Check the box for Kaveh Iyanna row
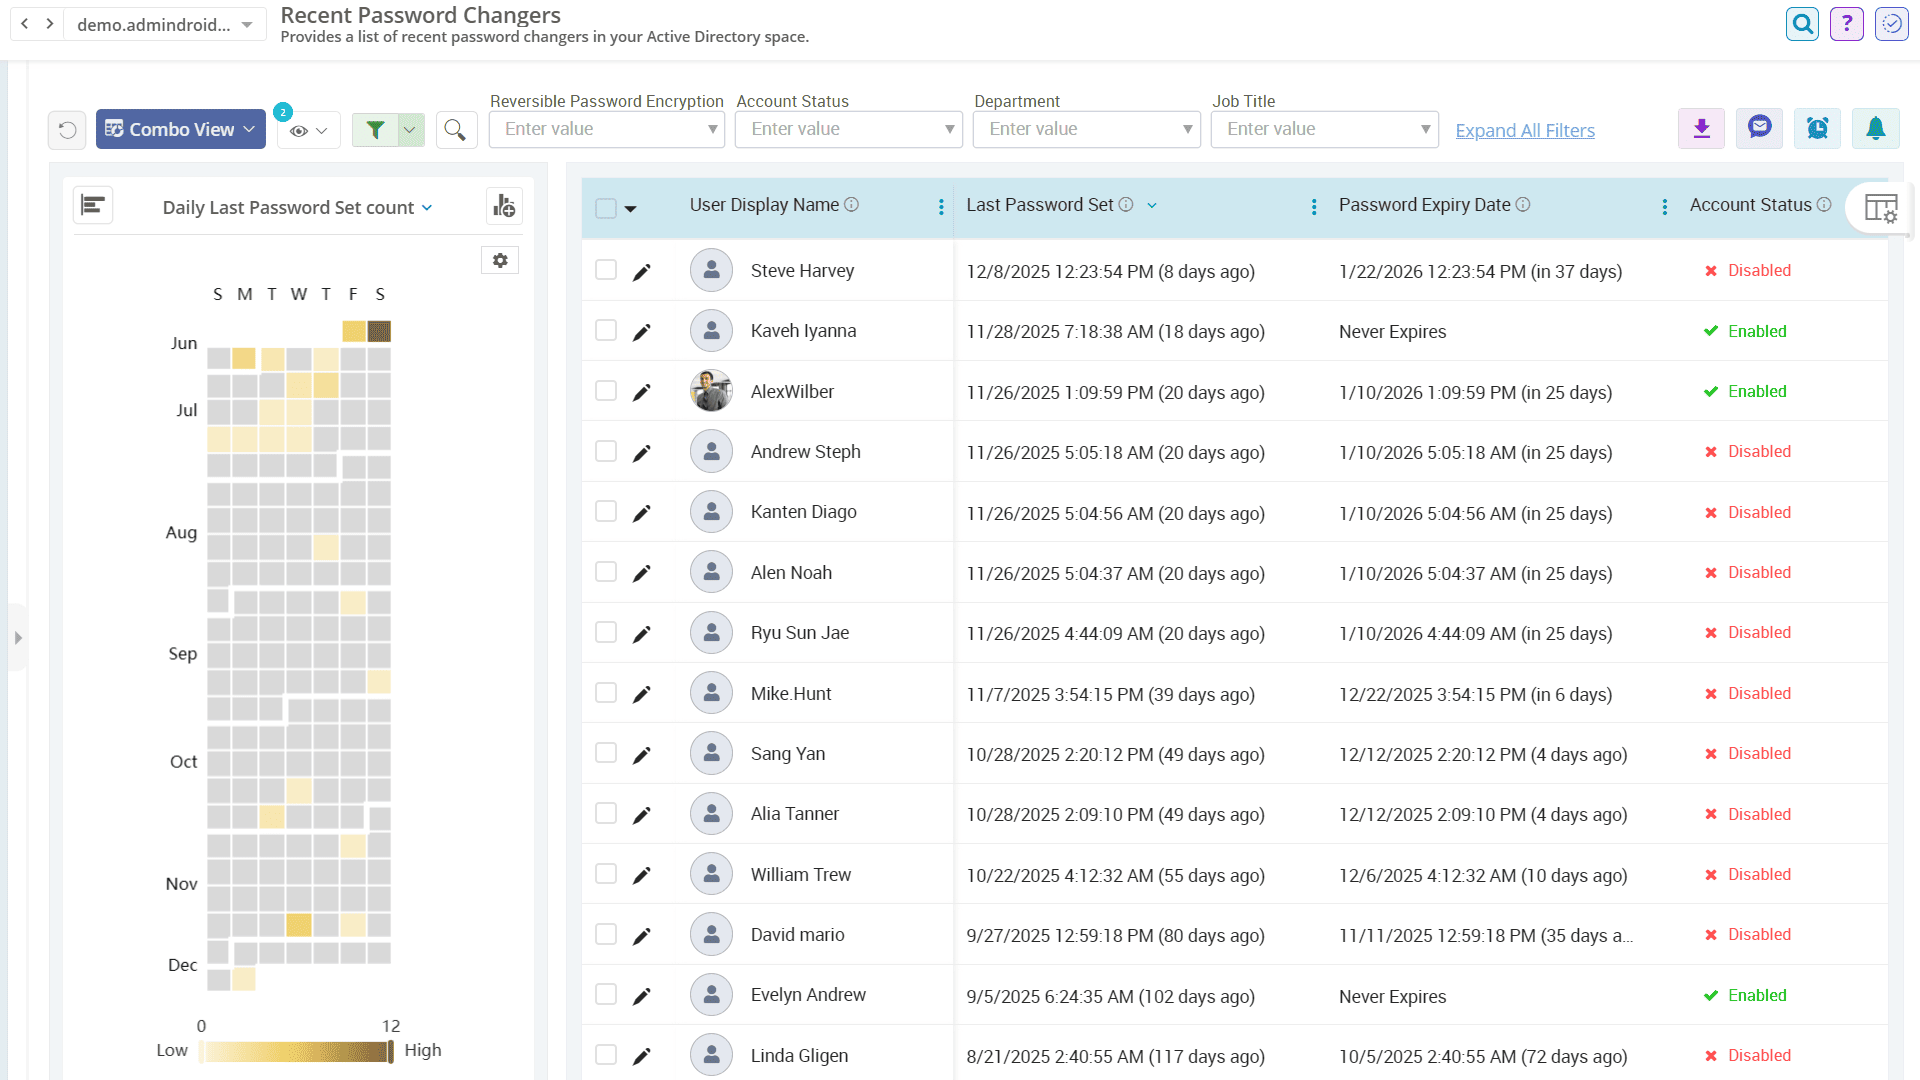This screenshot has width=1920, height=1080. pos(606,330)
